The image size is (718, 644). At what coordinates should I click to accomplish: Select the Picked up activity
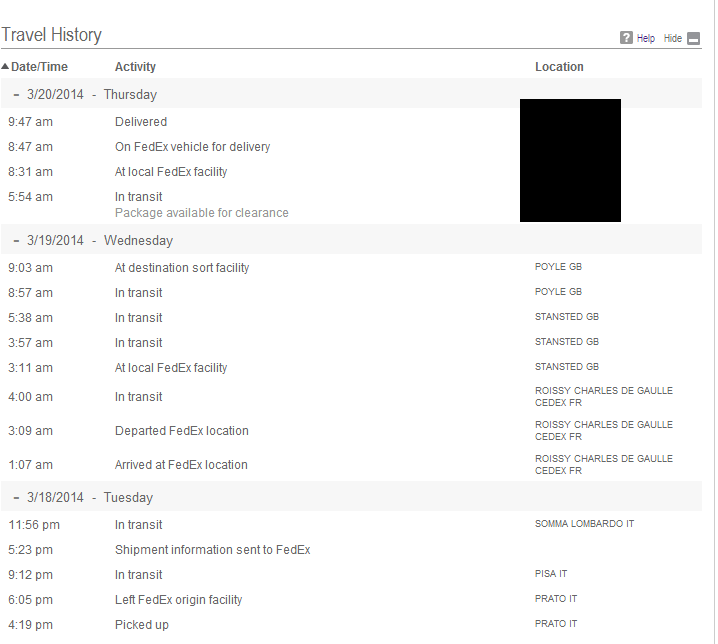coord(141,625)
